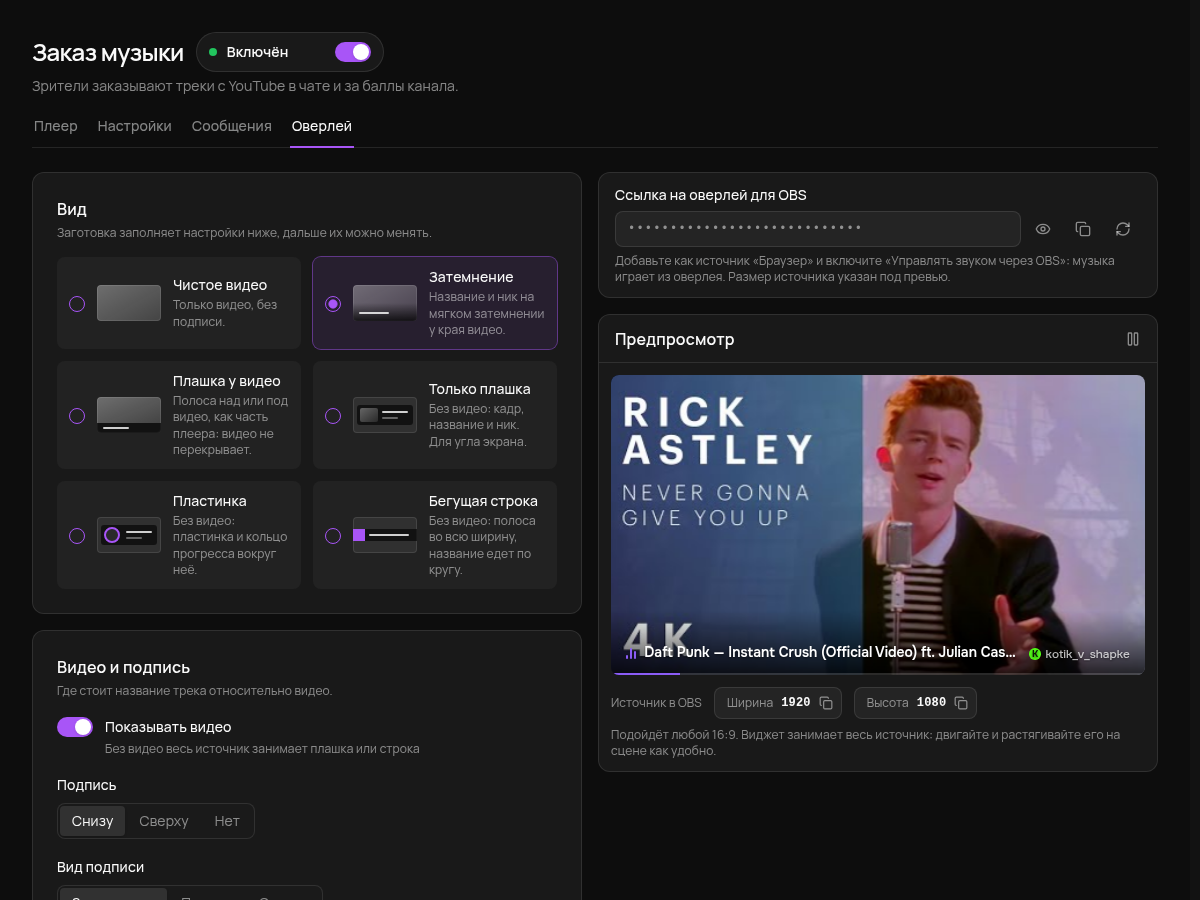The width and height of the screenshot is (1200, 900).
Task: Choose the Только плашка radio button
Action: 333,416
